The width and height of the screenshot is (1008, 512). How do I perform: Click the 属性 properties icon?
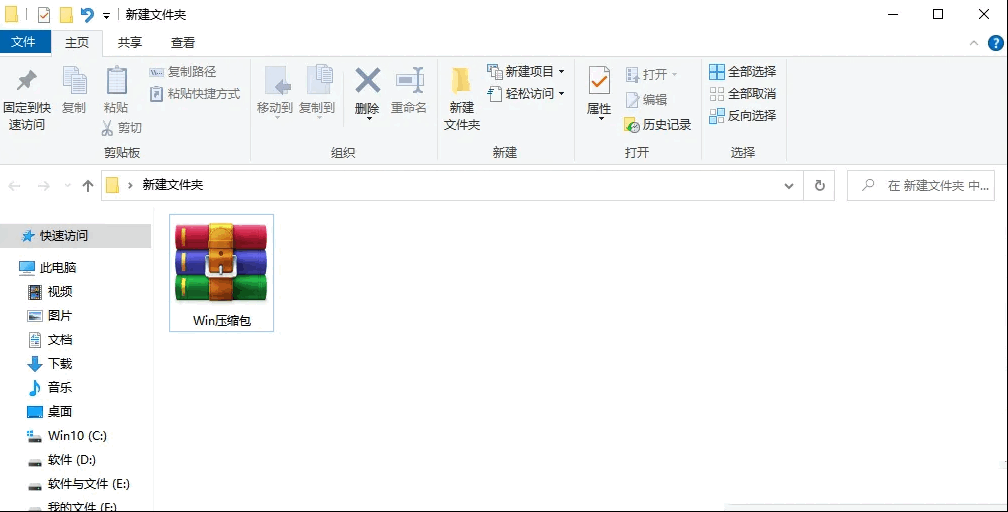tap(599, 82)
